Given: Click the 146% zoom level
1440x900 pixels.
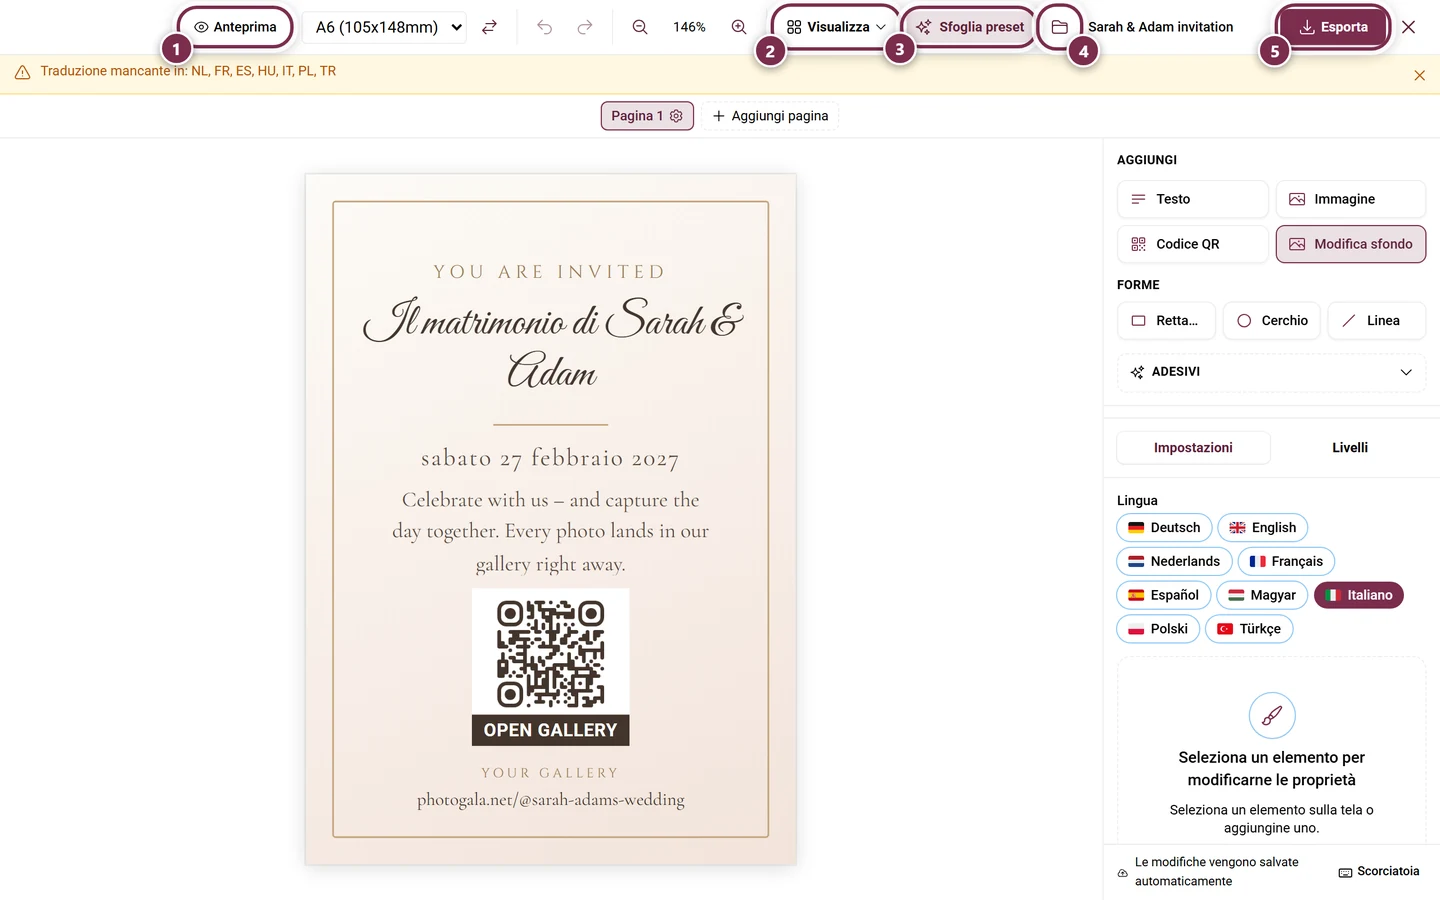Looking at the screenshot, I should [689, 27].
